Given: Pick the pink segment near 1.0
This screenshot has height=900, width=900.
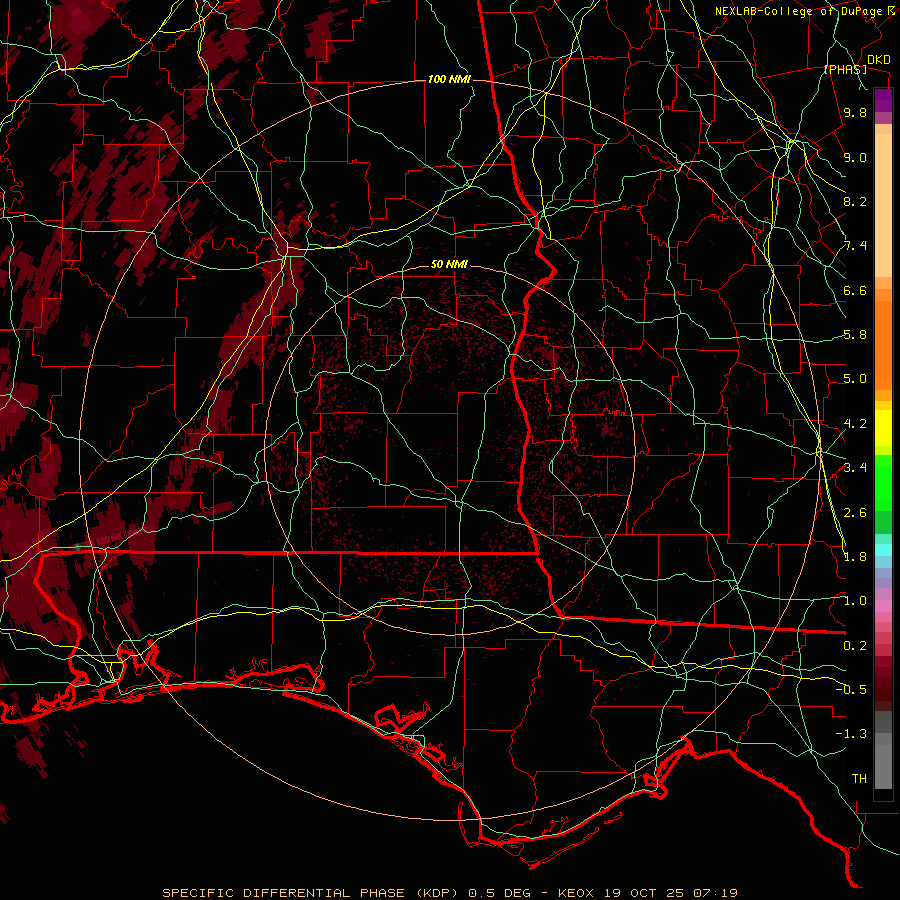Looking at the screenshot, I should click(x=883, y=605).
